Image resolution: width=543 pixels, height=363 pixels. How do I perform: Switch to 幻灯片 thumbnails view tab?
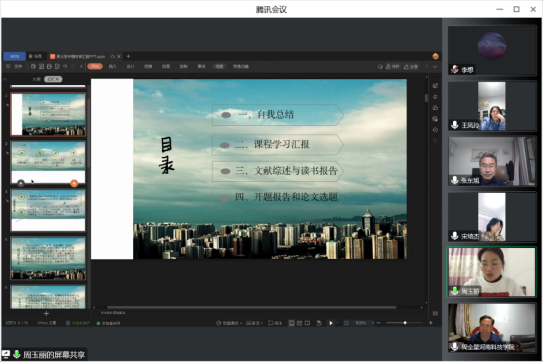point(53,79)
